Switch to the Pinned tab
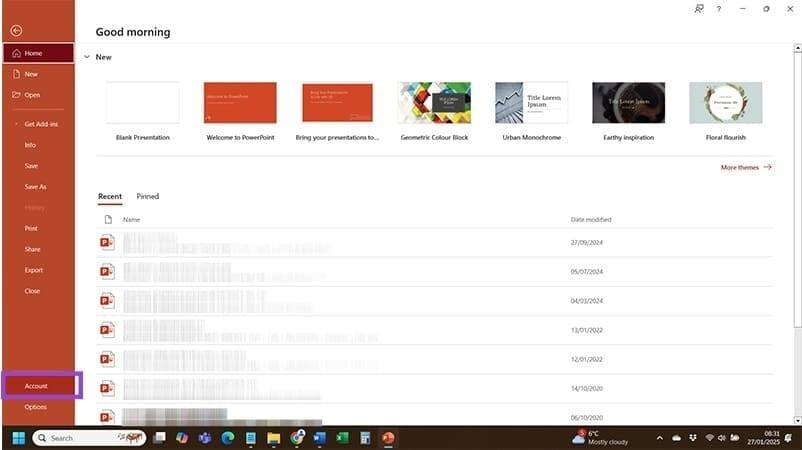The width and height of the screenshot is (802, 450). [x=148, y=197]
